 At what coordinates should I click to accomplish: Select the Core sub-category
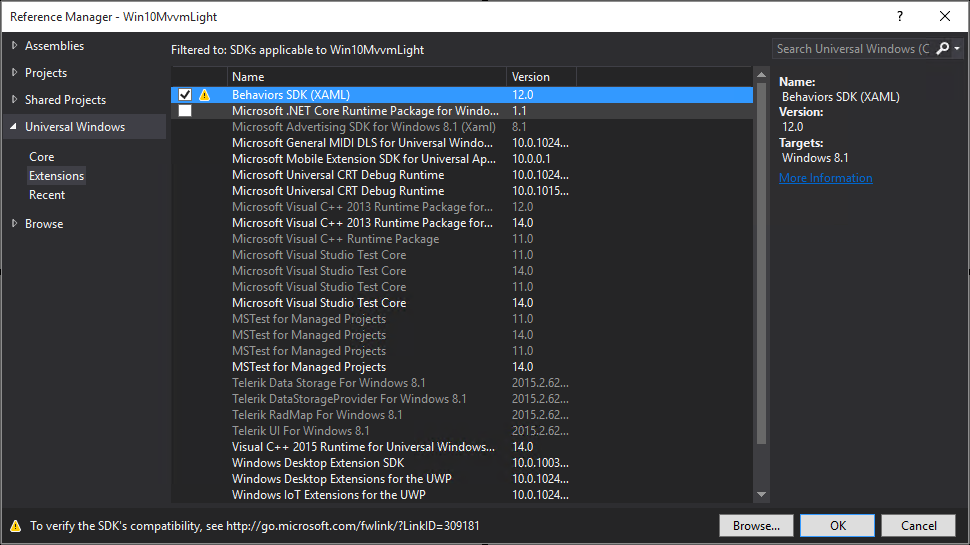(x=41, y=157)
